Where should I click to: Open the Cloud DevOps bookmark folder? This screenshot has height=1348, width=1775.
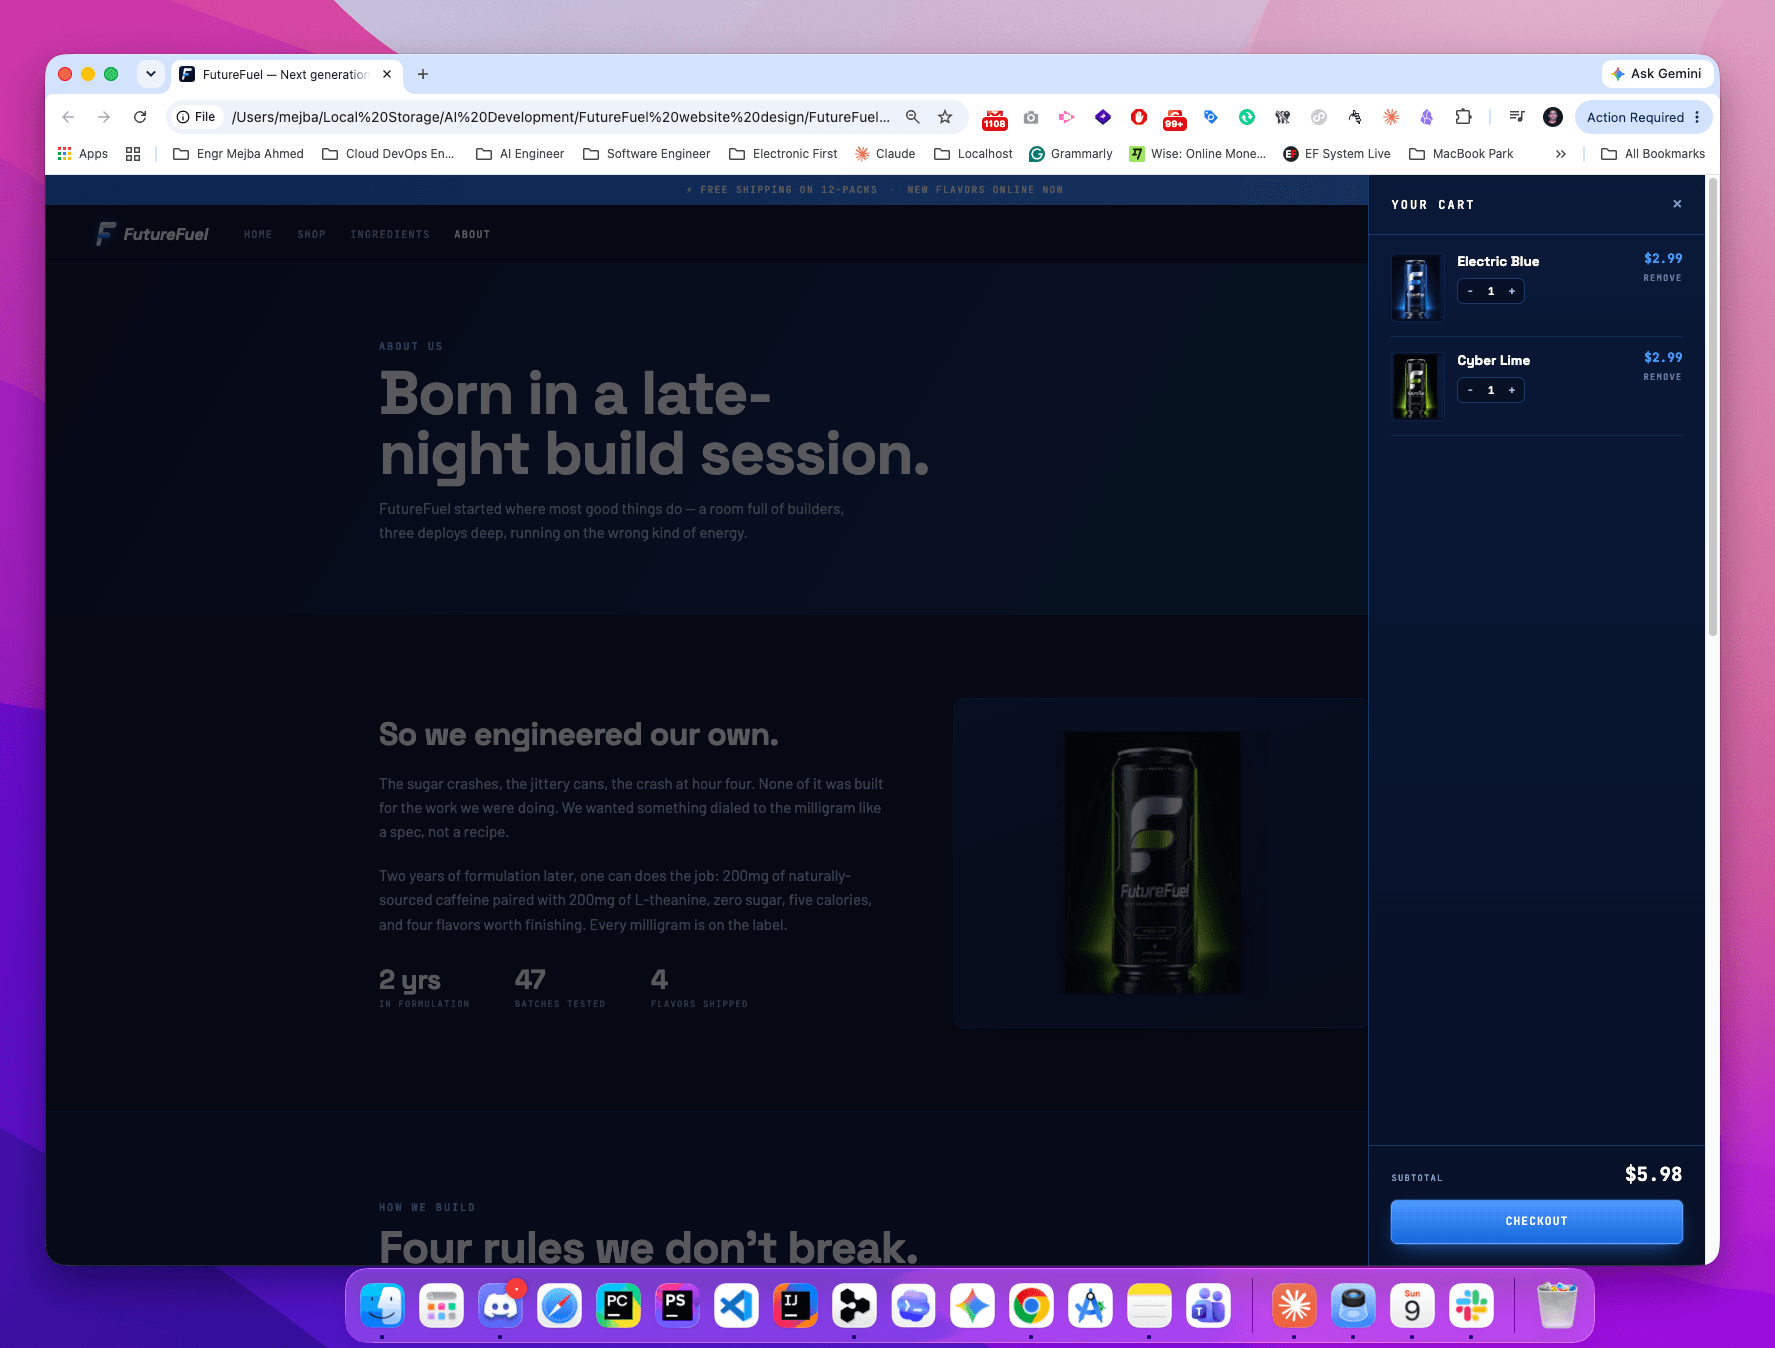(x=388, y=153)
